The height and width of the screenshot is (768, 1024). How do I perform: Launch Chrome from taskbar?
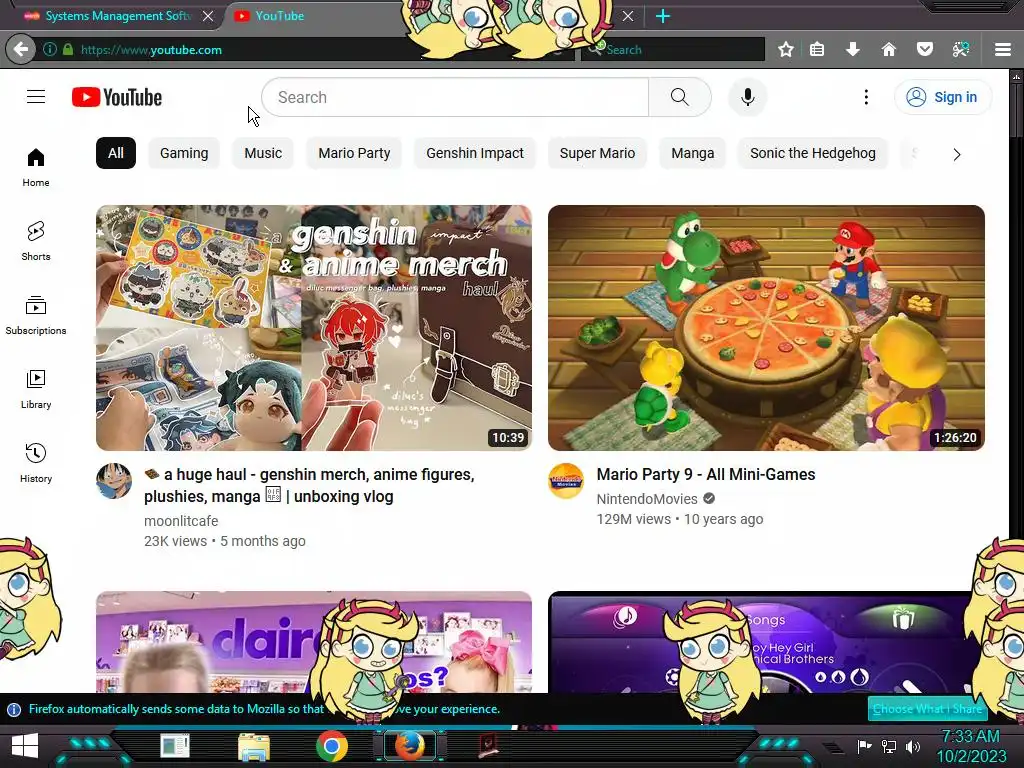(332, 746)
